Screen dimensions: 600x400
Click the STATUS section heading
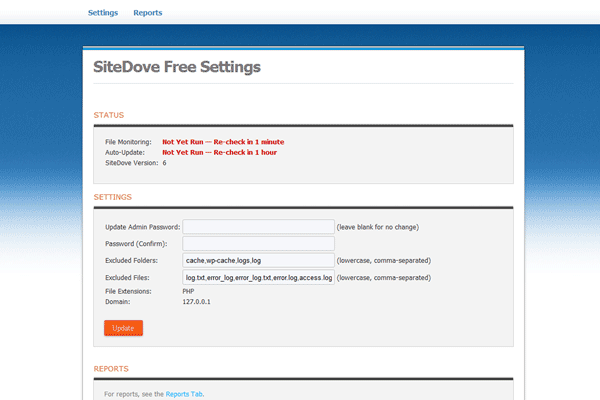tap(109, 116)
